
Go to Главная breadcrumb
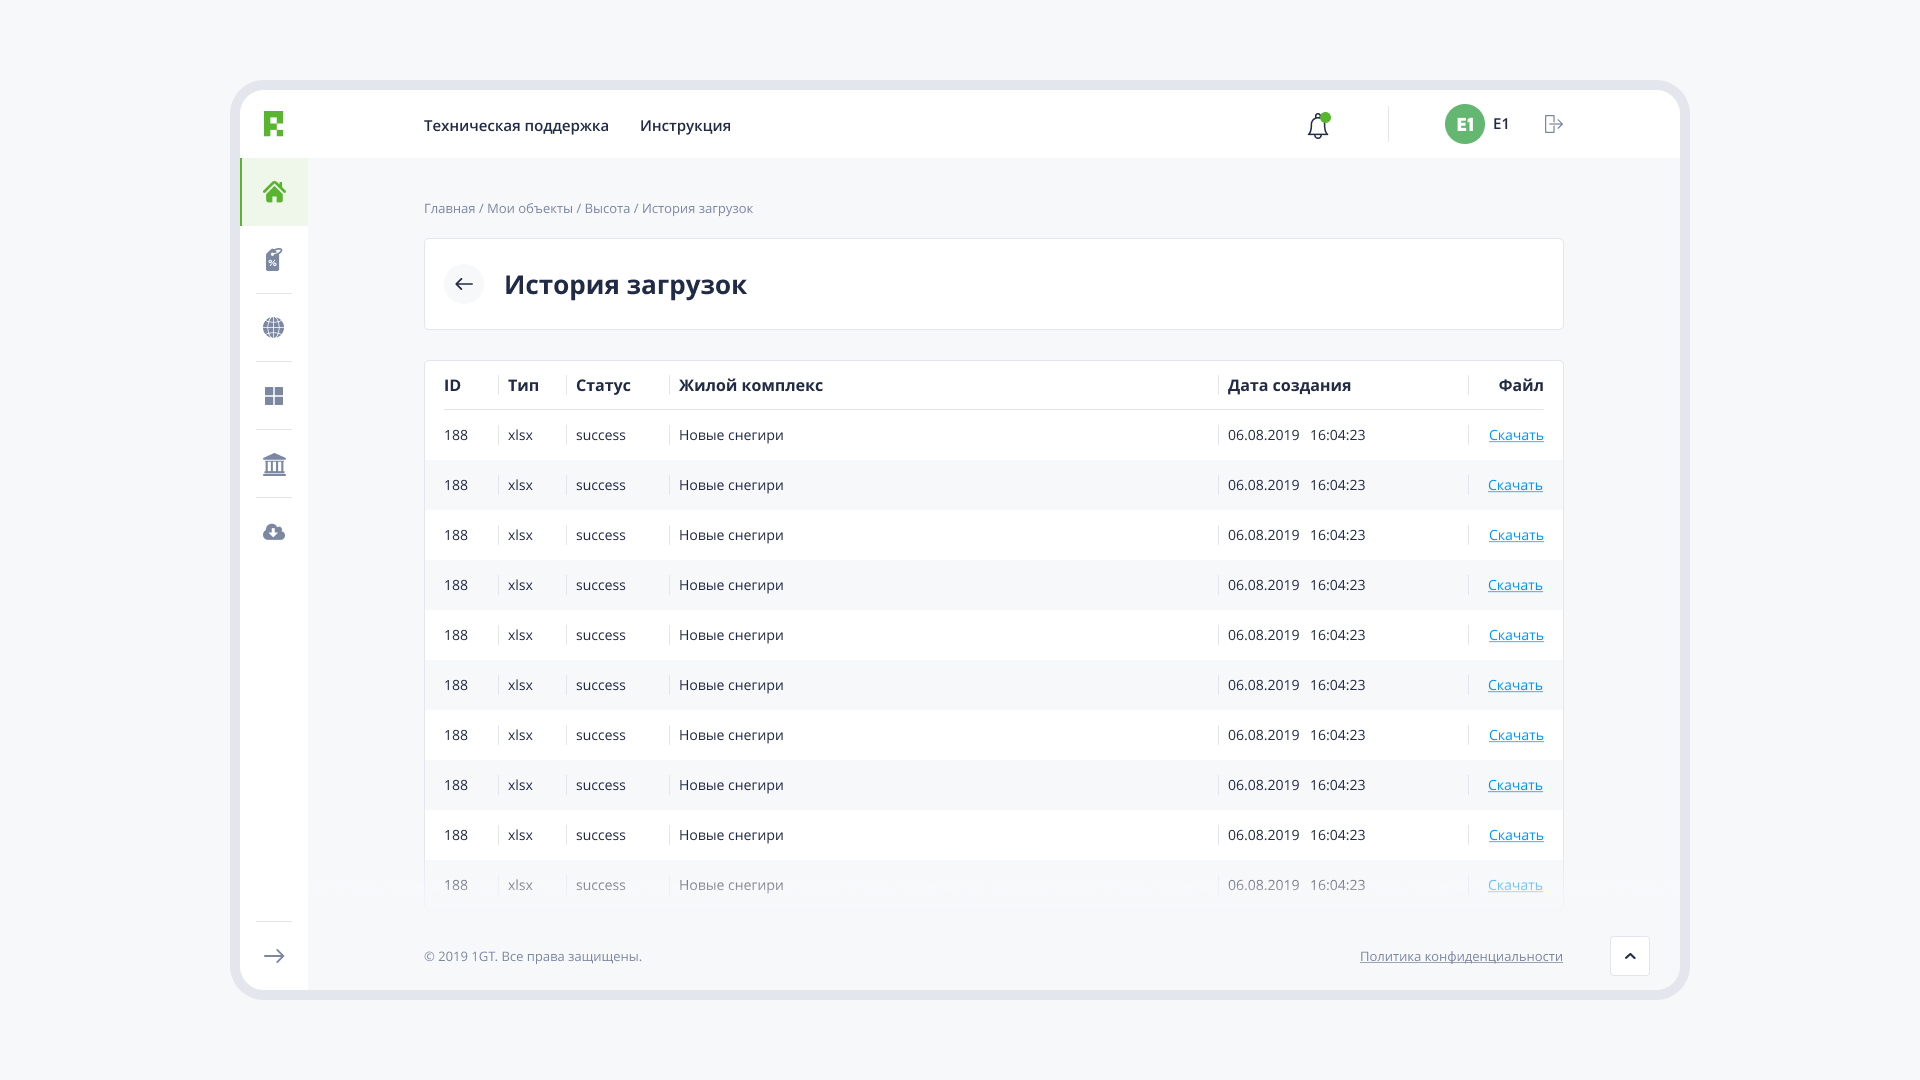click(x=449, y=208)
